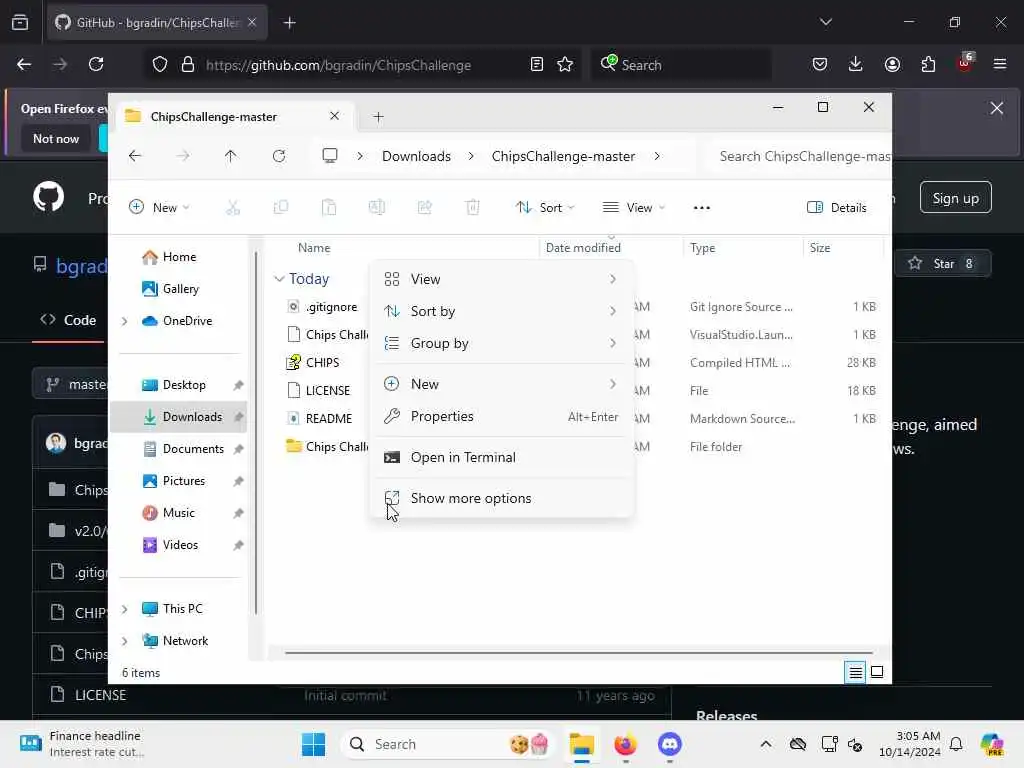Viewport: 1024px width, 768px height.
Task: Open the Sort by submenu
Action: click(501, 312)
